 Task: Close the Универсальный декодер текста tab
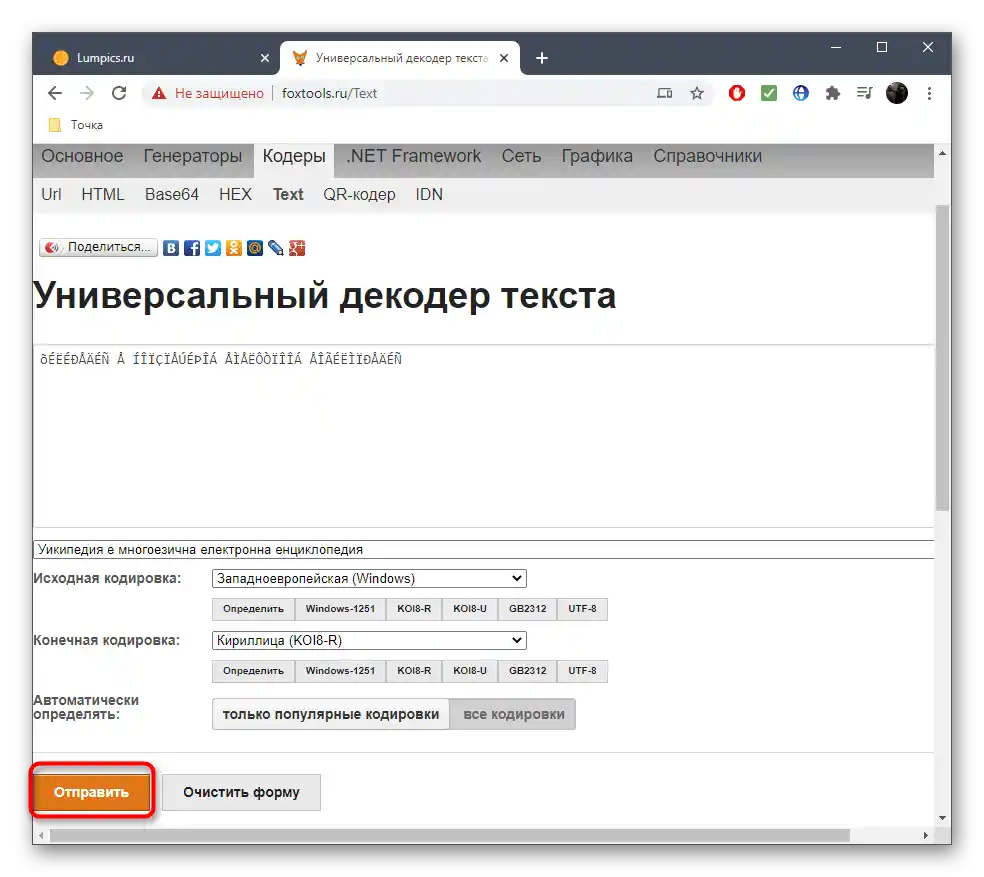point(504,58)
